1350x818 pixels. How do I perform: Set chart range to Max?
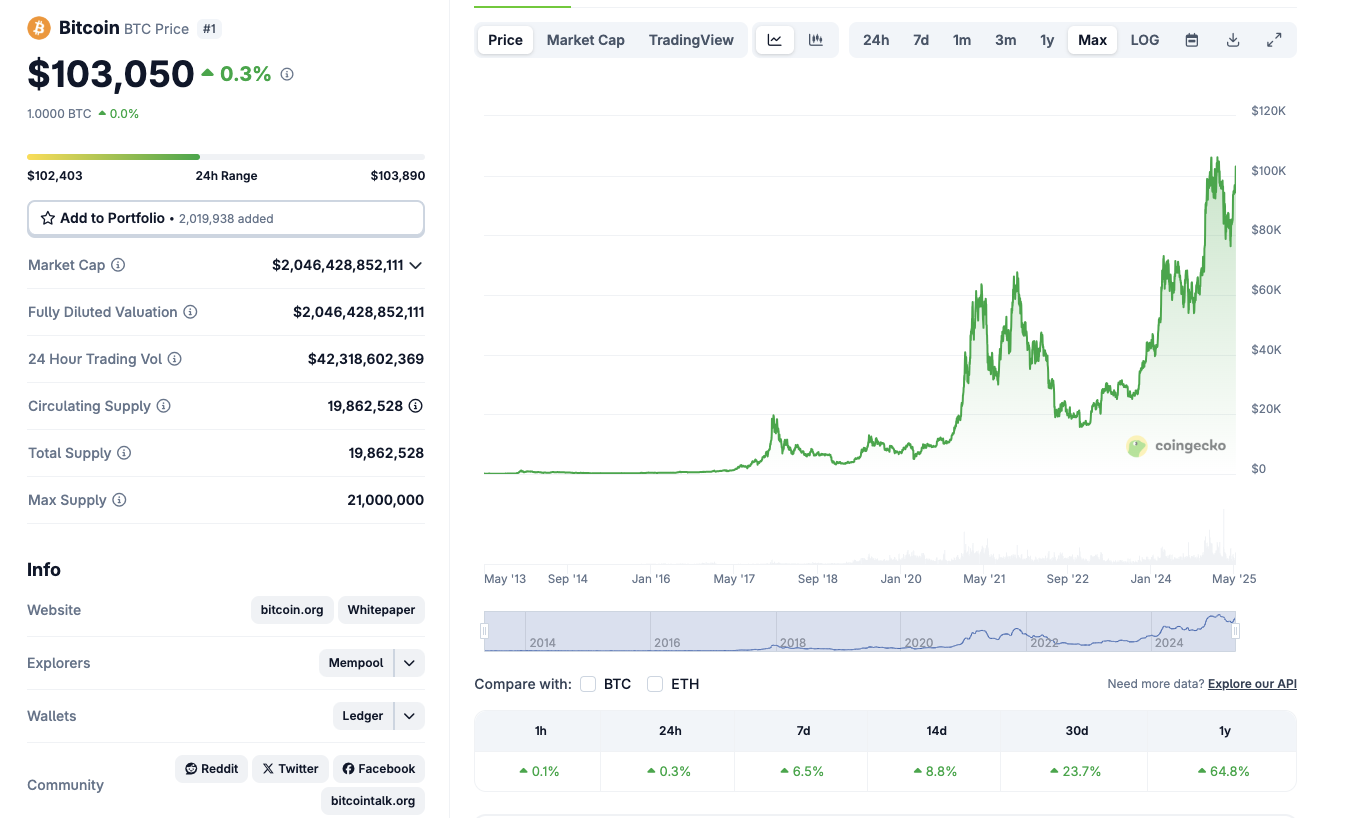click(1093, 40)
